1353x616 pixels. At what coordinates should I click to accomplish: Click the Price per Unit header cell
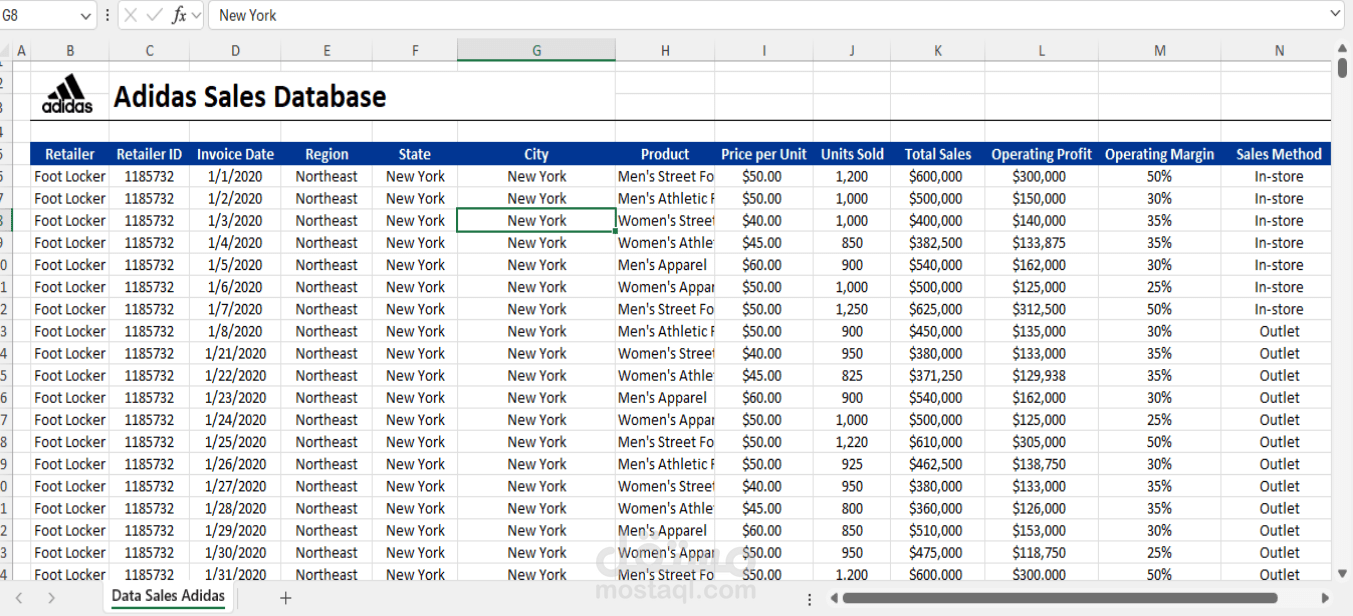pyautogui.click(x=764, y=154)
